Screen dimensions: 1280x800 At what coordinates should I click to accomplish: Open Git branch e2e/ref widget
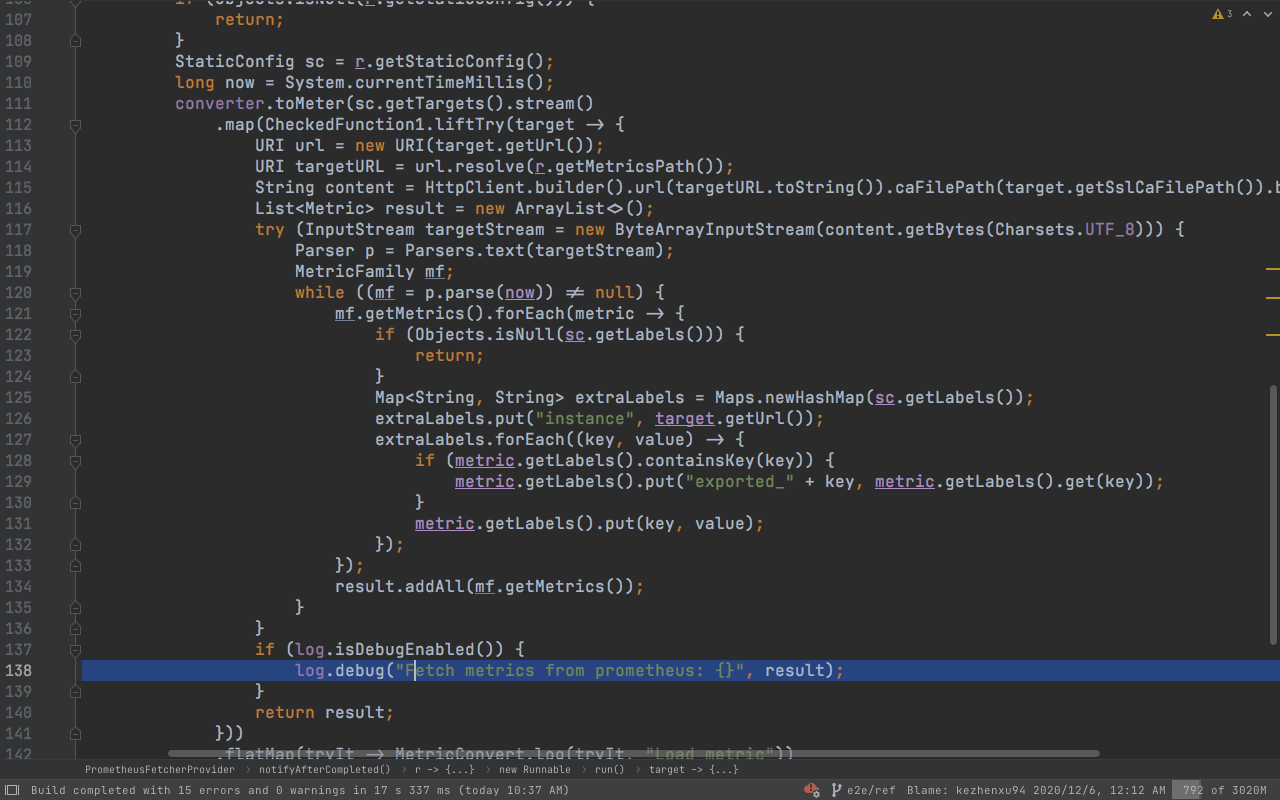tap(864, 790)
